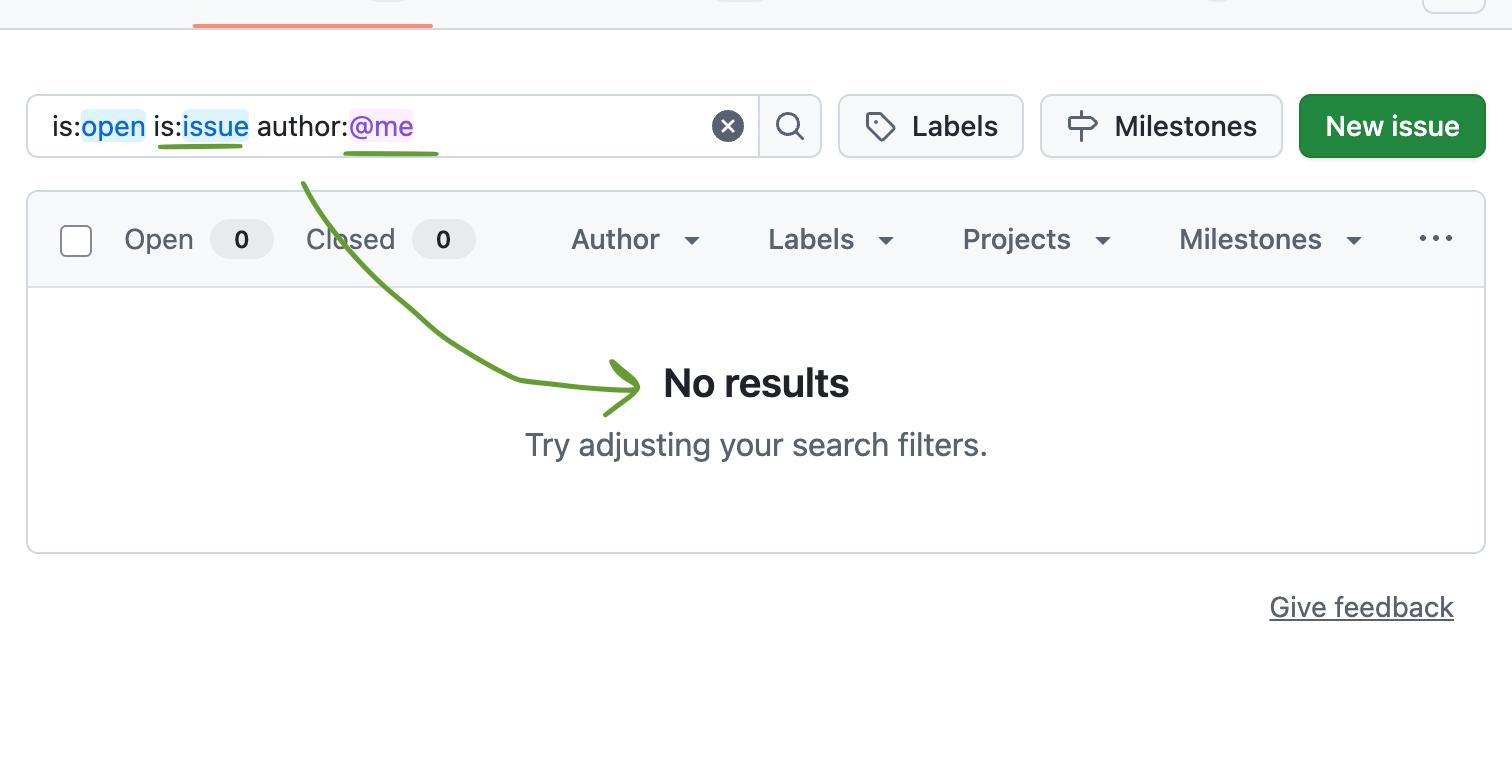Viewport: 1512px width, 758px height.
Task: Click the purple '@me' token in the search
Action: click(381, 127)
